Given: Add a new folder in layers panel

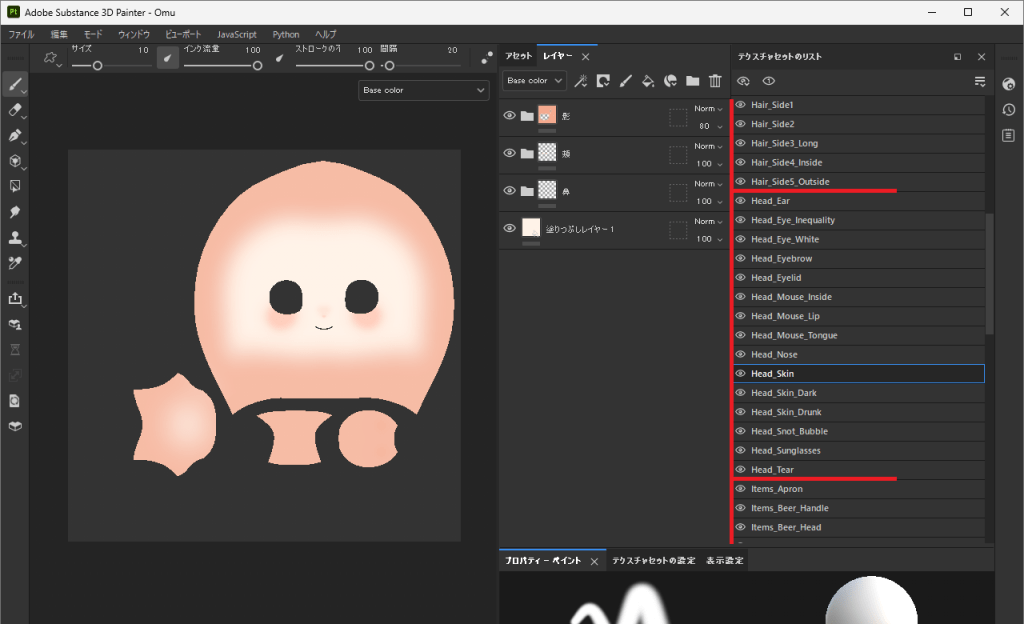Looking at the screenshot, I should click(x=692, y=81).
